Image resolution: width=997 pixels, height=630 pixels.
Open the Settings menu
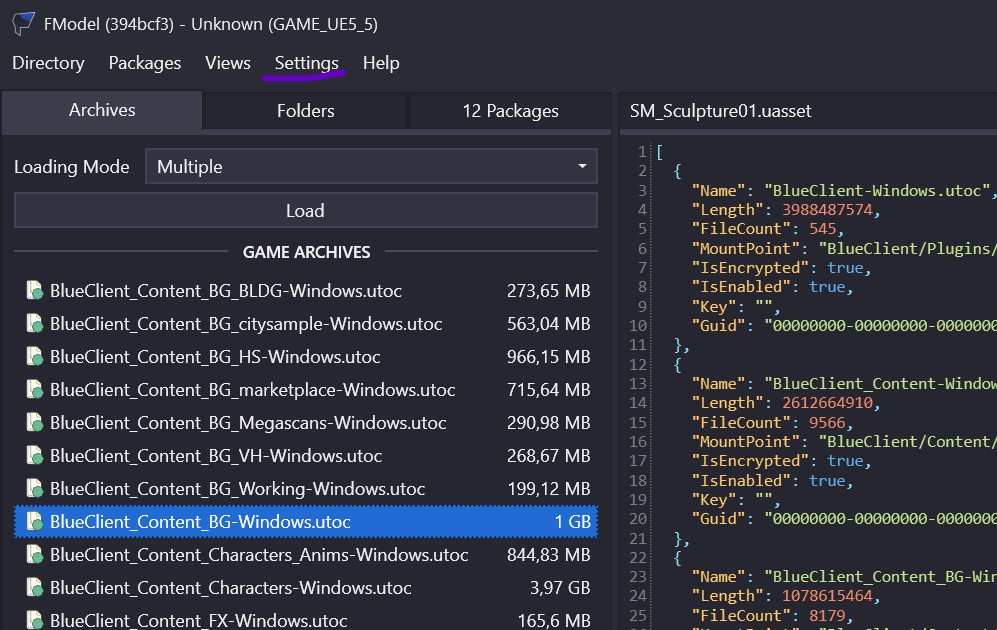[x=306, y=63]
